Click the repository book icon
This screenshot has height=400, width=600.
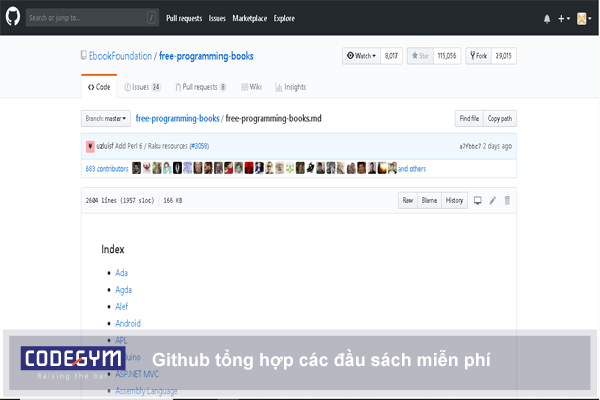coord(84,55)
